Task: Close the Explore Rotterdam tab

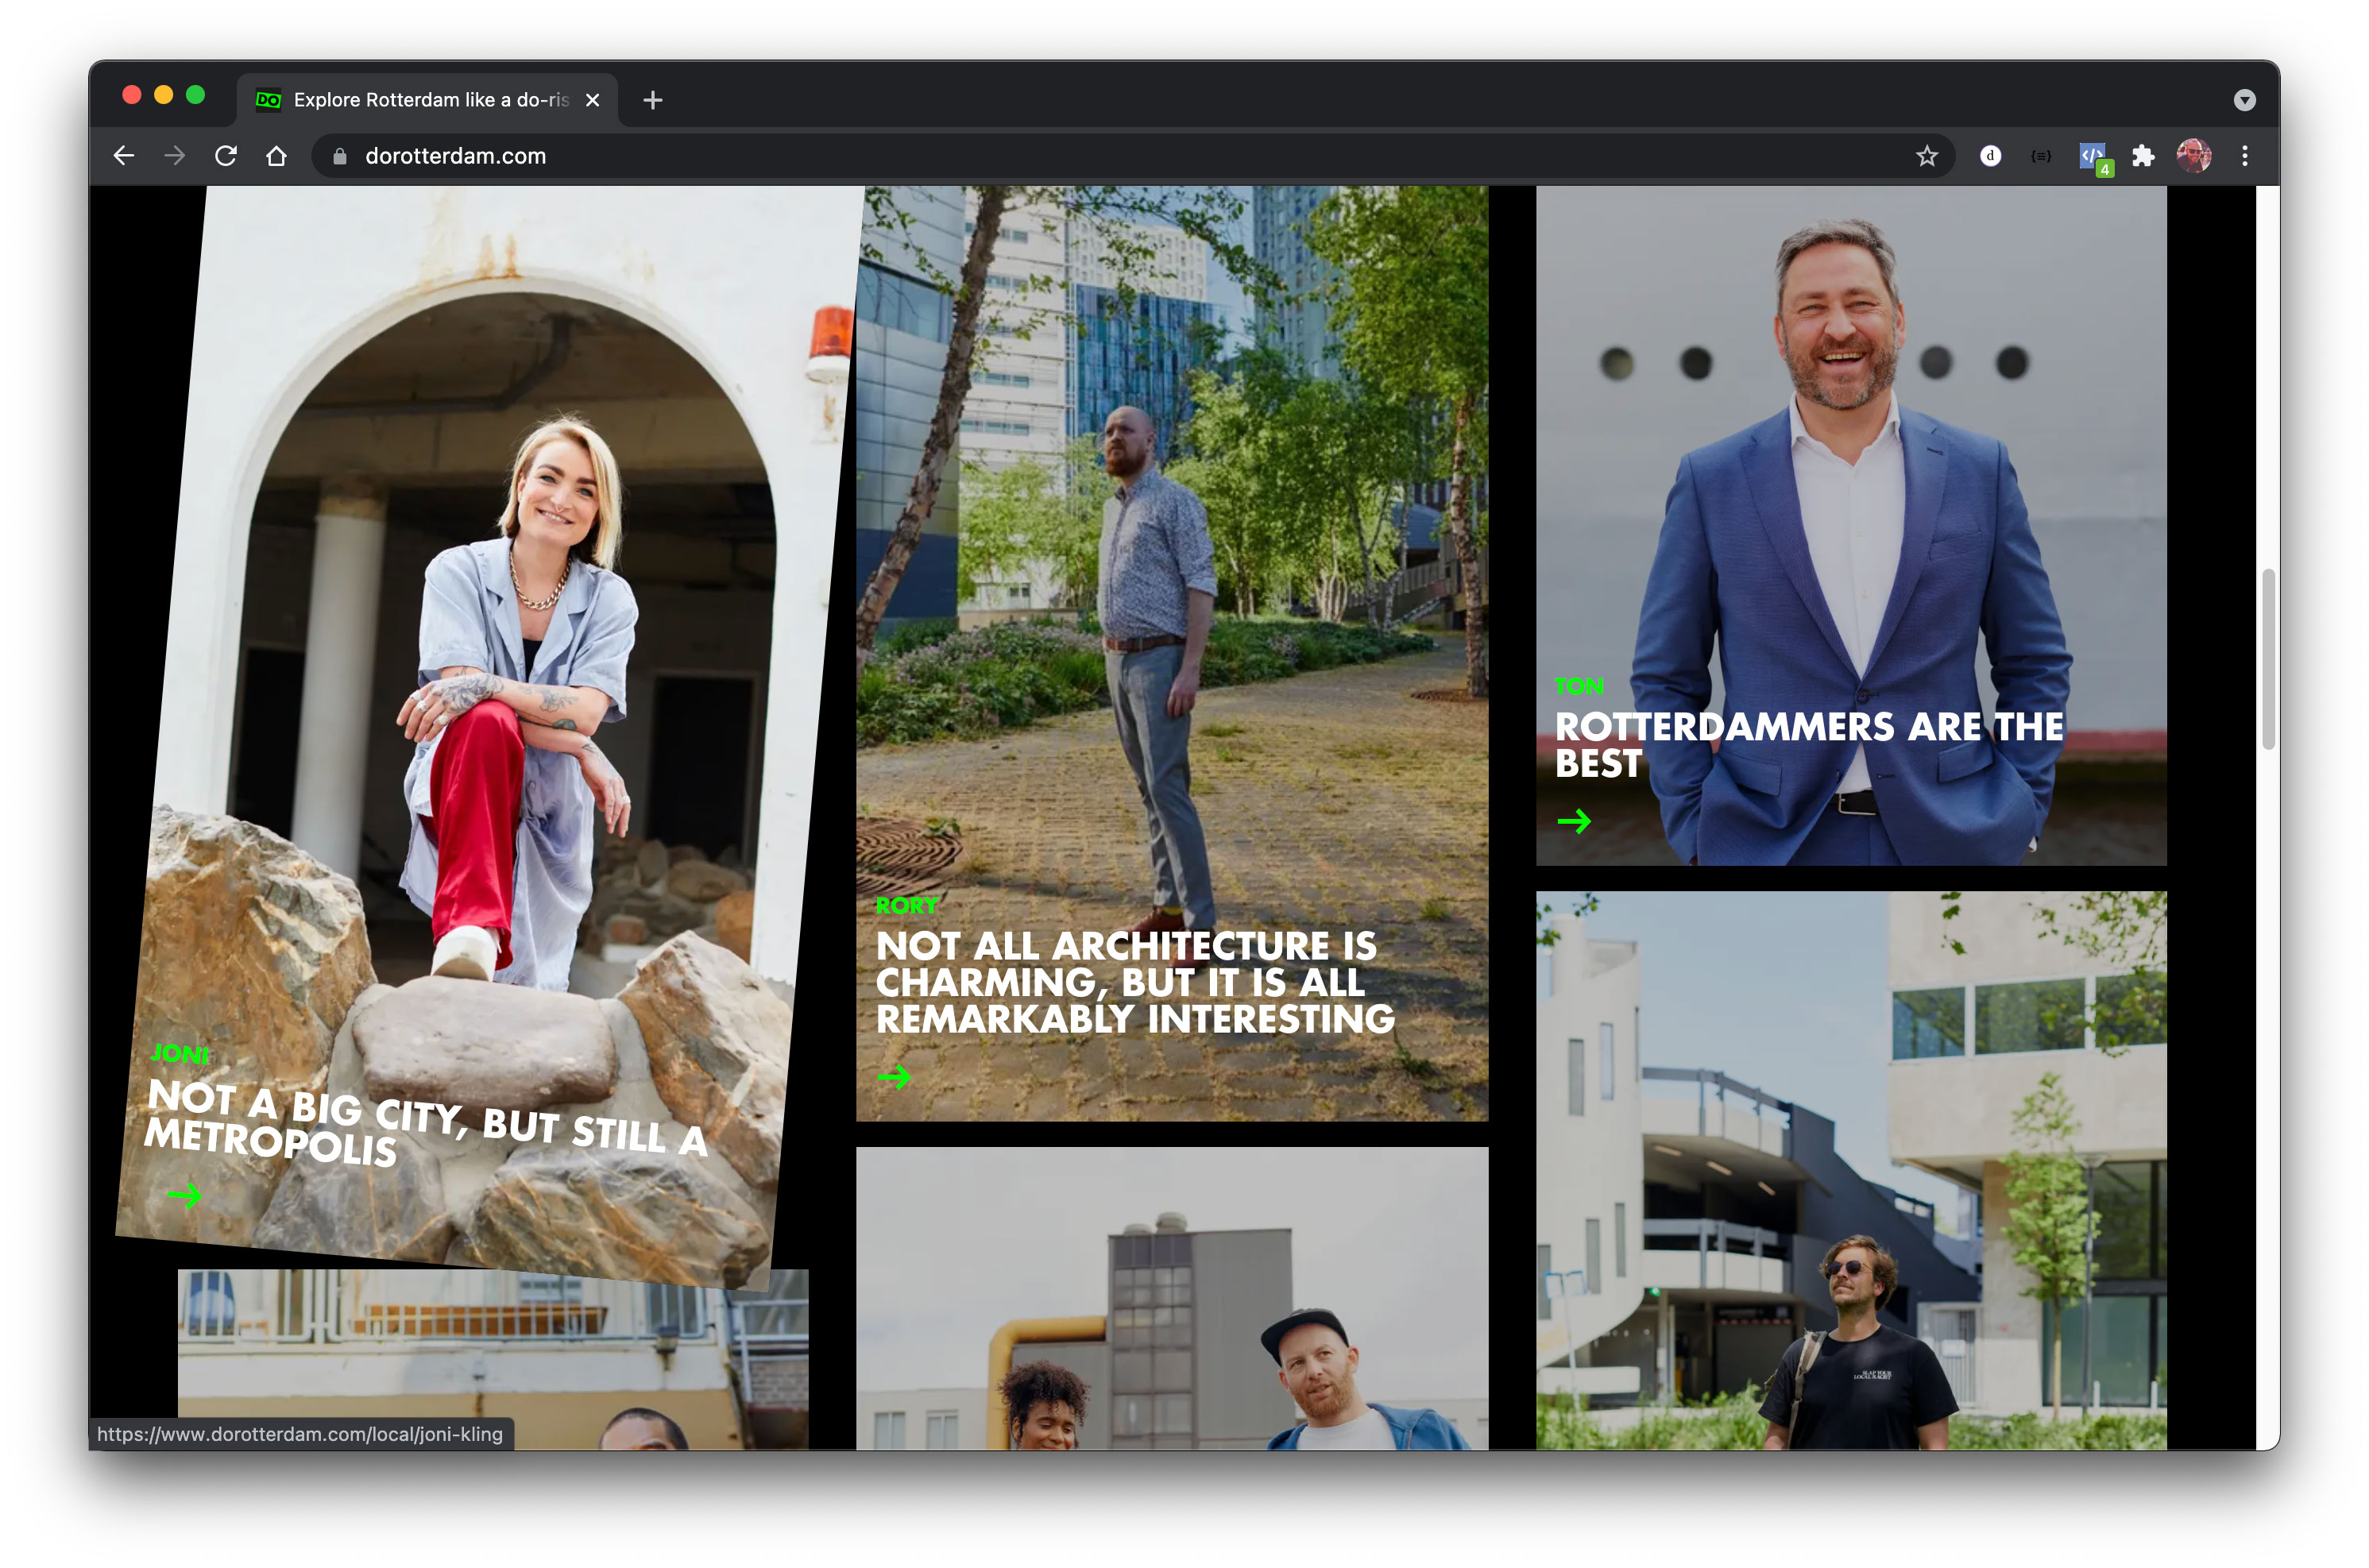Action: pyautogui.click(x=592, y=100)
